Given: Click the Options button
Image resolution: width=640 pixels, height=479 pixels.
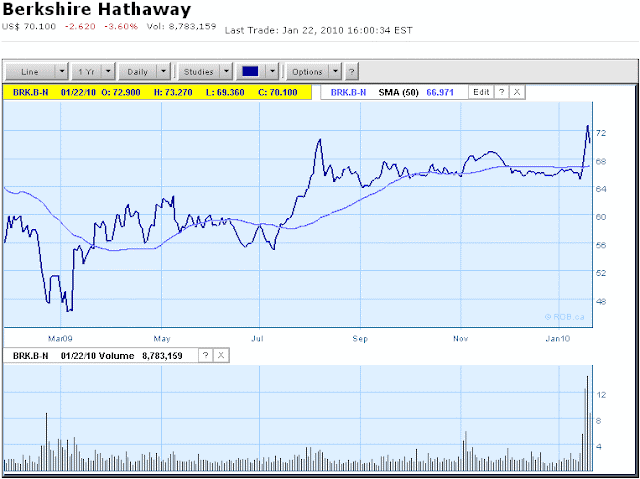Looking at the screenshot, I should coord(307,72).
